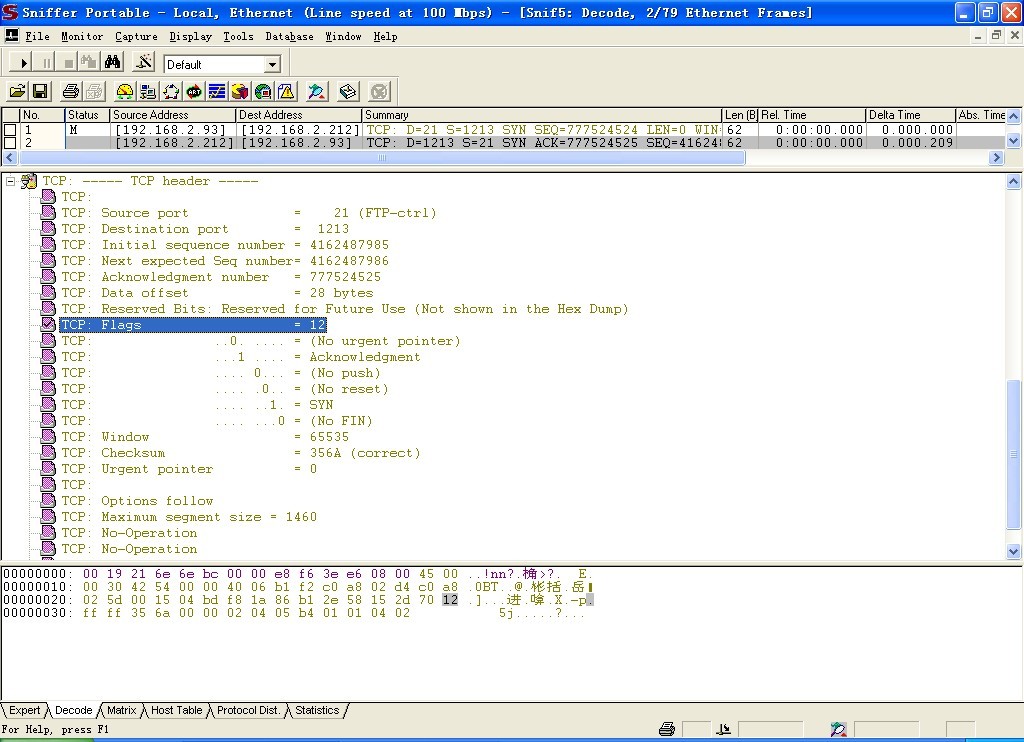Tick the checkbox for frame 1
The height and width of the screenshot is (742, 1024).
[x=10, y=130]
